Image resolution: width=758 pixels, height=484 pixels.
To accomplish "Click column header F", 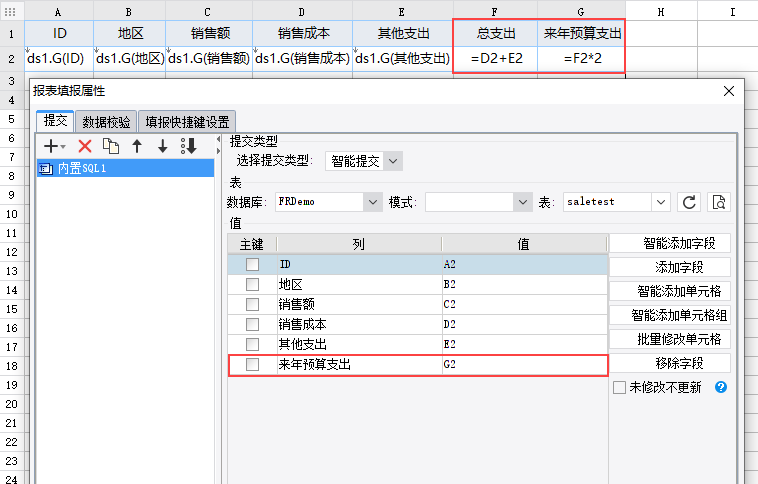I will click(x=495, y=12).
